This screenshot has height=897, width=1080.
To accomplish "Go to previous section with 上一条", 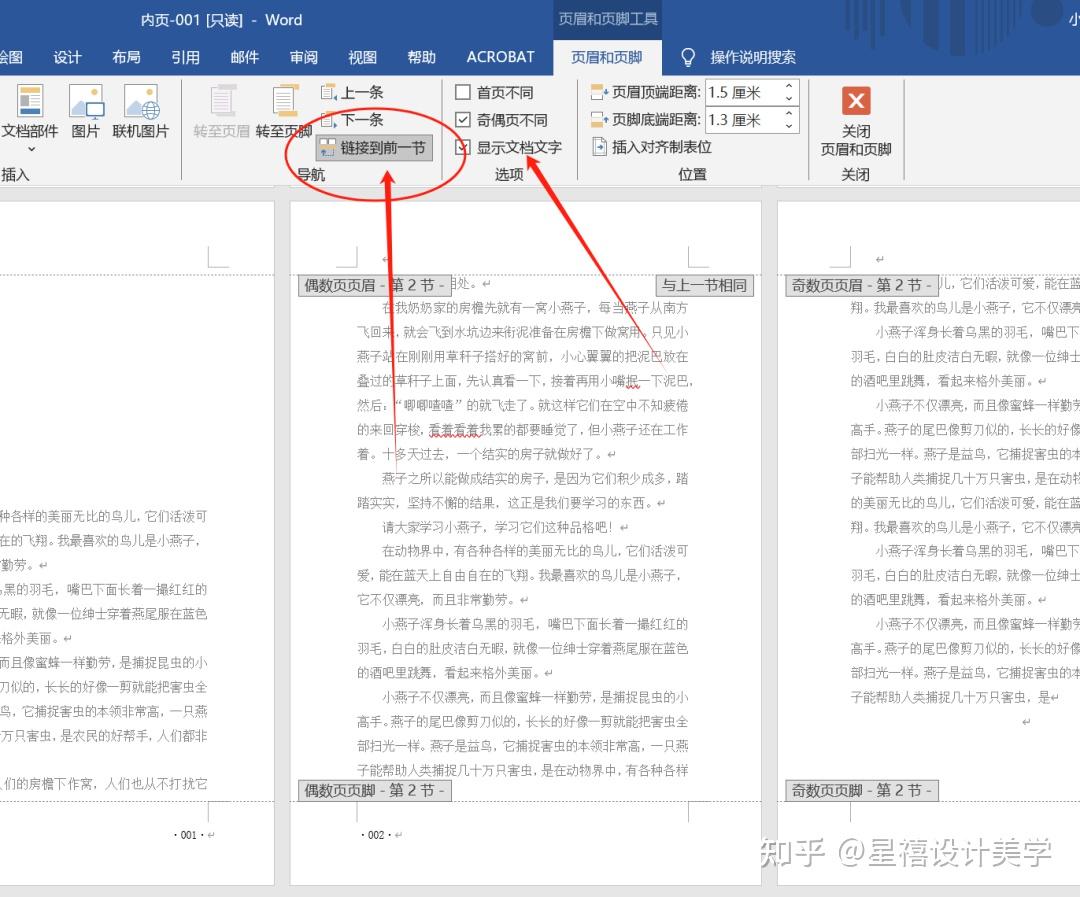I will point(352,93).
